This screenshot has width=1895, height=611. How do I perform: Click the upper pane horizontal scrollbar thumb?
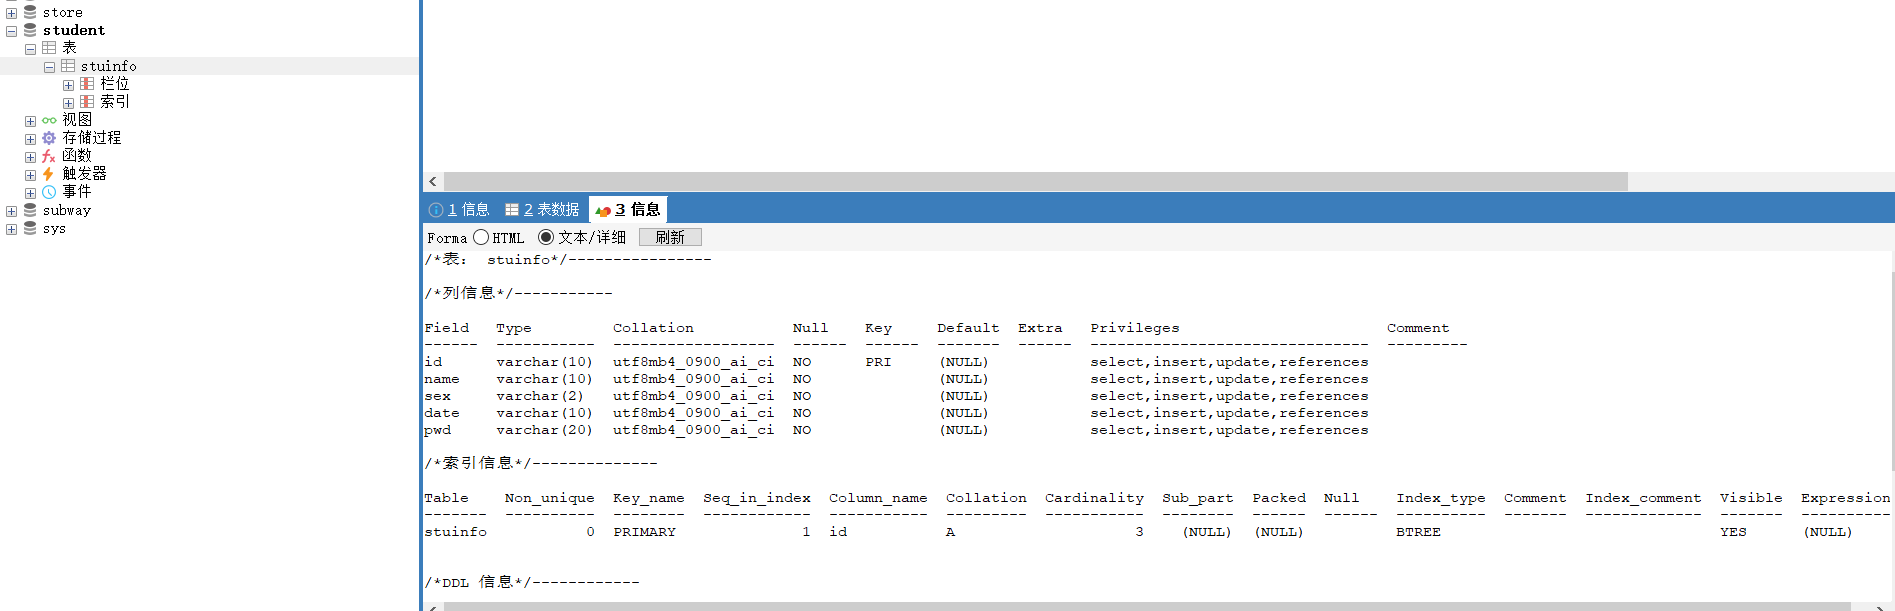coord(1035,181)
